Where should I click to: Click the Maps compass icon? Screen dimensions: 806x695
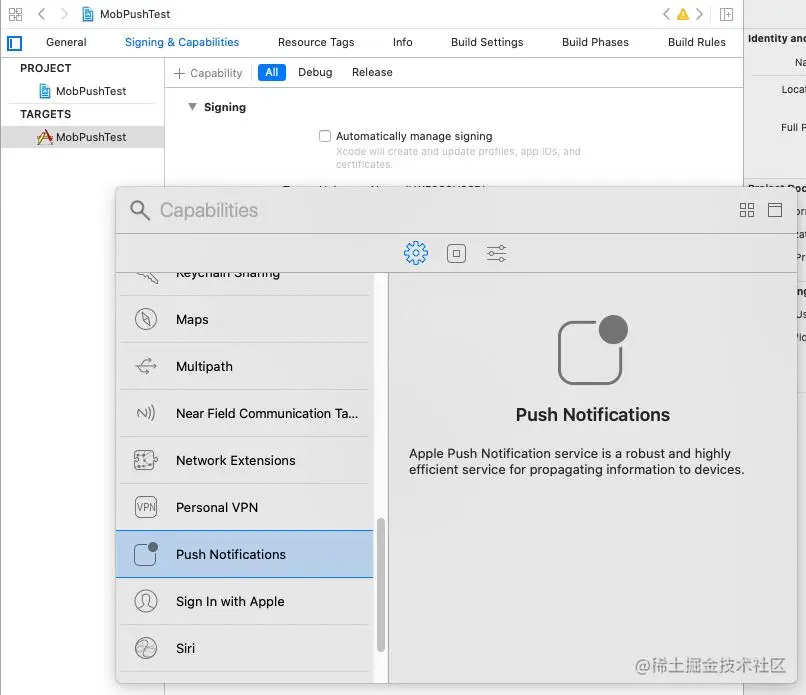point(146,319)
